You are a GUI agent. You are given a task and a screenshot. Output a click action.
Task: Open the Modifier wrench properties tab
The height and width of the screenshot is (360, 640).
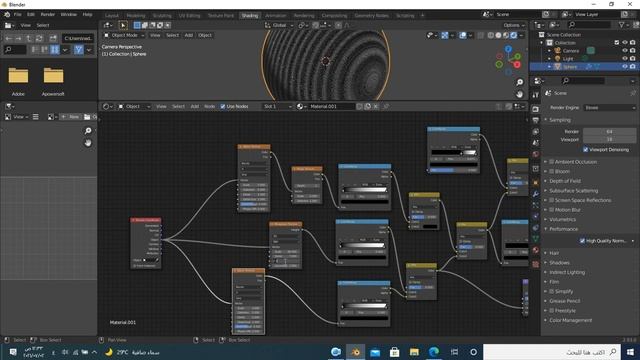(536, 194)
